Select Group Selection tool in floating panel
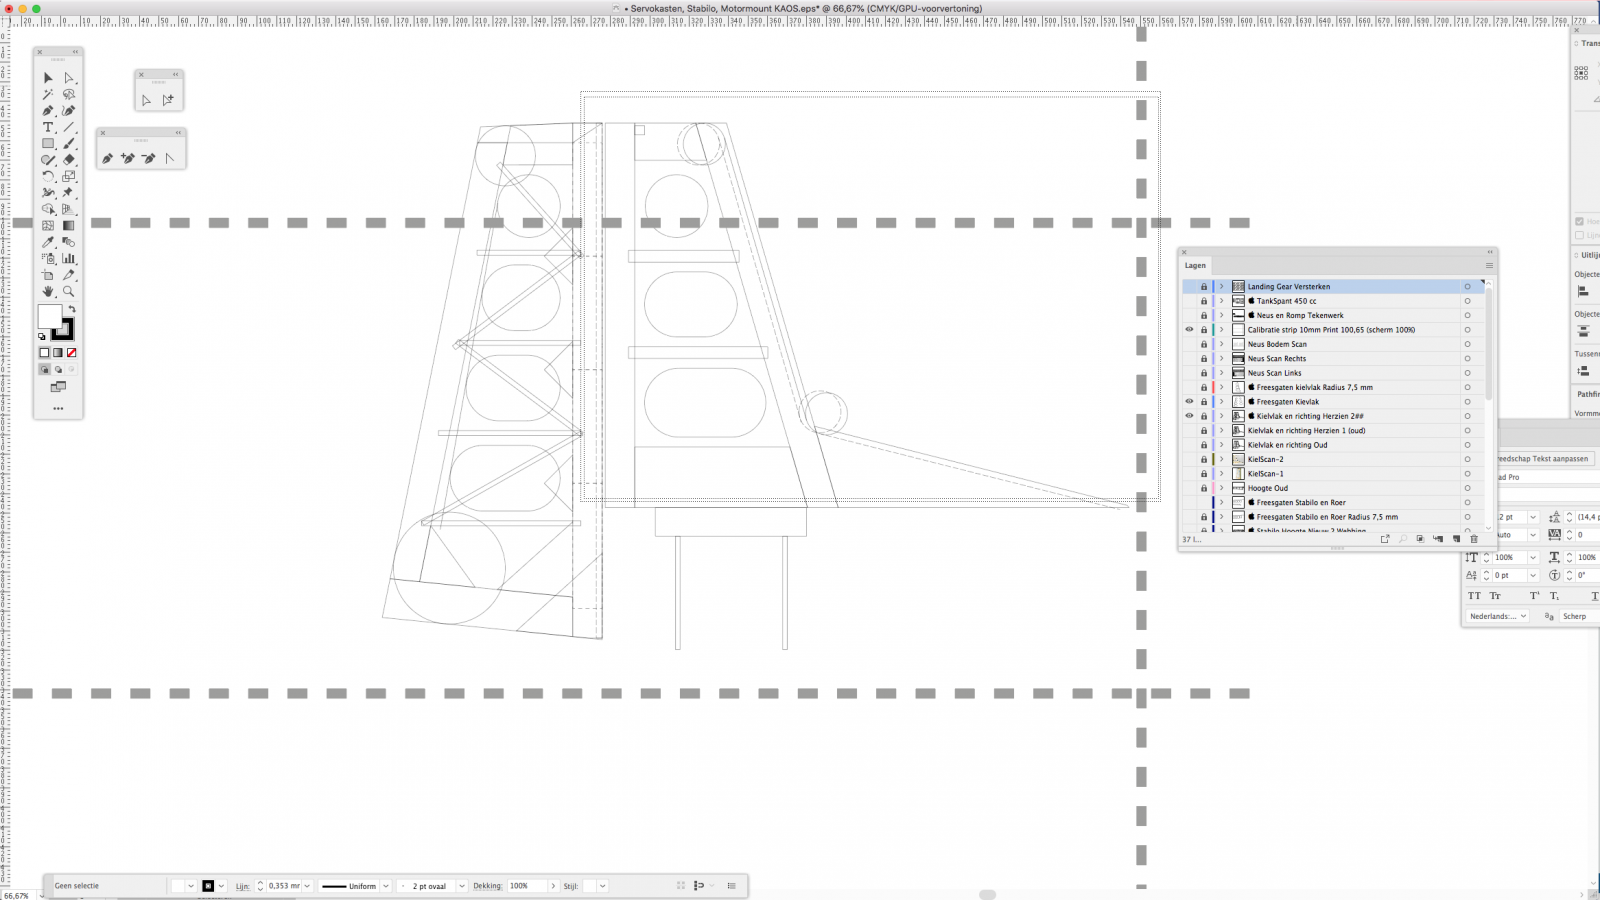Viewport: 1600px width, 900px height. 168,100
